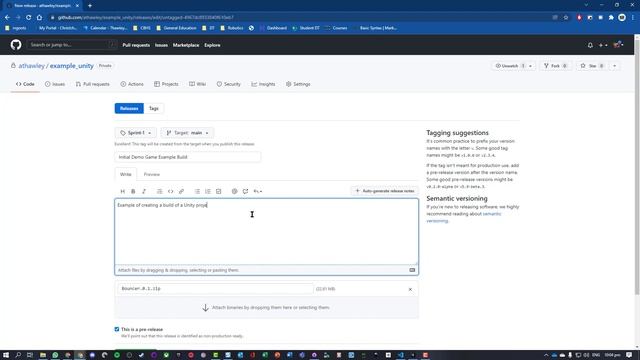
Task: Click the release title input field
Action: coord(188,157)
